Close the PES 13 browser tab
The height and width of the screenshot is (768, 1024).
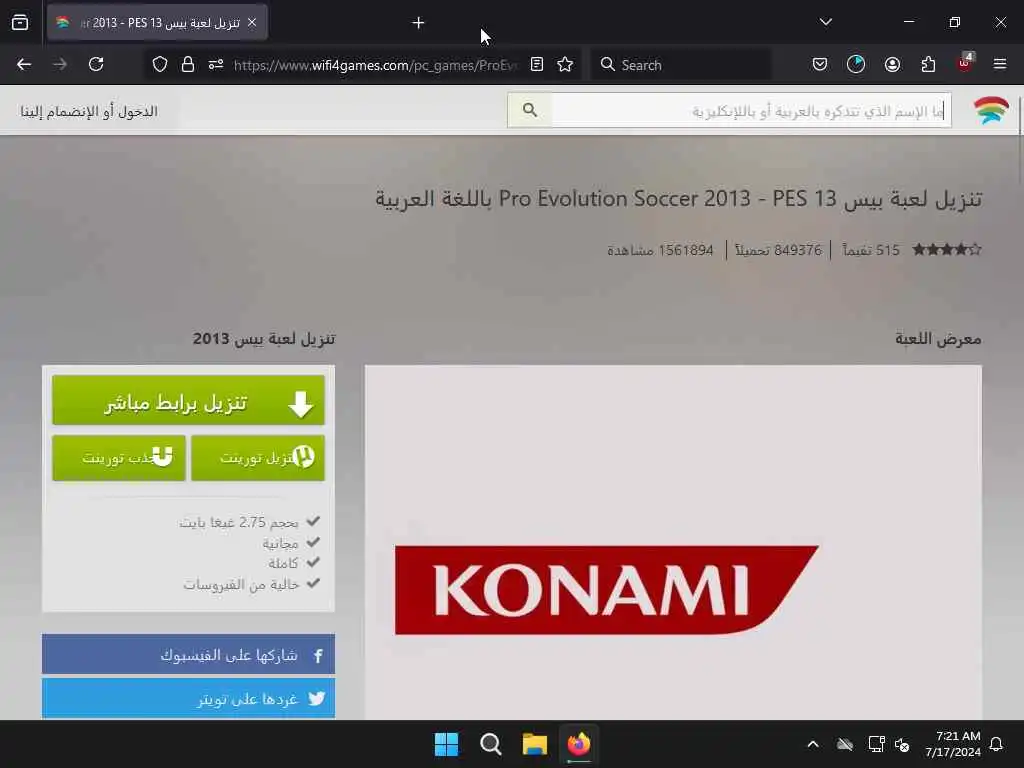252,23
